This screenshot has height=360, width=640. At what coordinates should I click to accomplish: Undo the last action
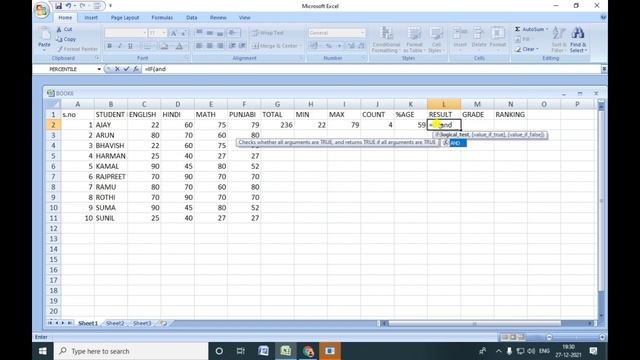pyautogui.click(x=69, y=6)
